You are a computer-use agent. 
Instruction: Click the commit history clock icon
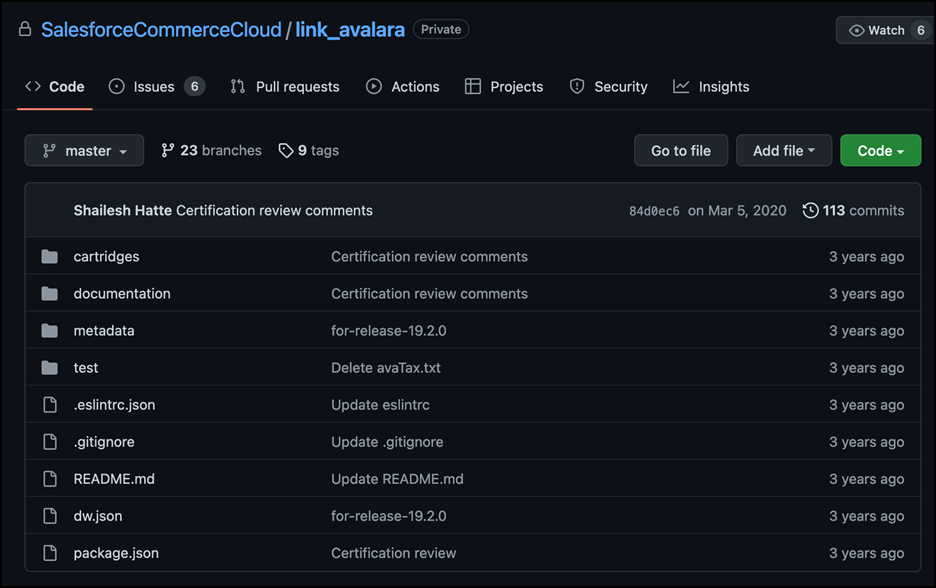[810, 210]
